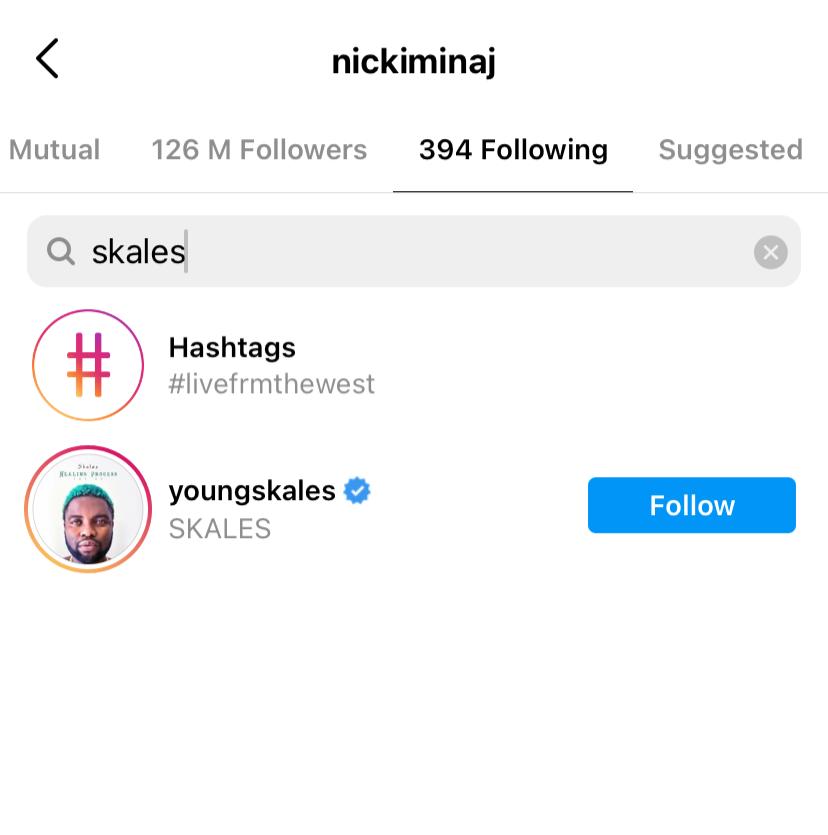This screenshot has height=835, width=828.
Task: Open the youngskales profile picture
Action: point(87,509)
